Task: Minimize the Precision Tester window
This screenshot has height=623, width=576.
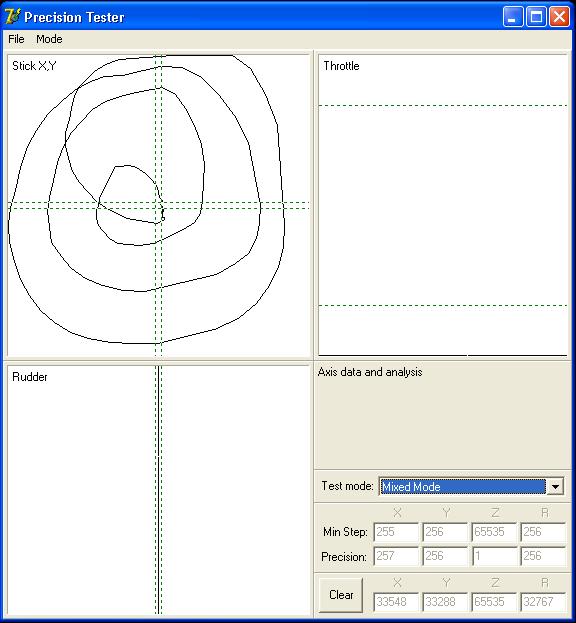Action: 513,17
